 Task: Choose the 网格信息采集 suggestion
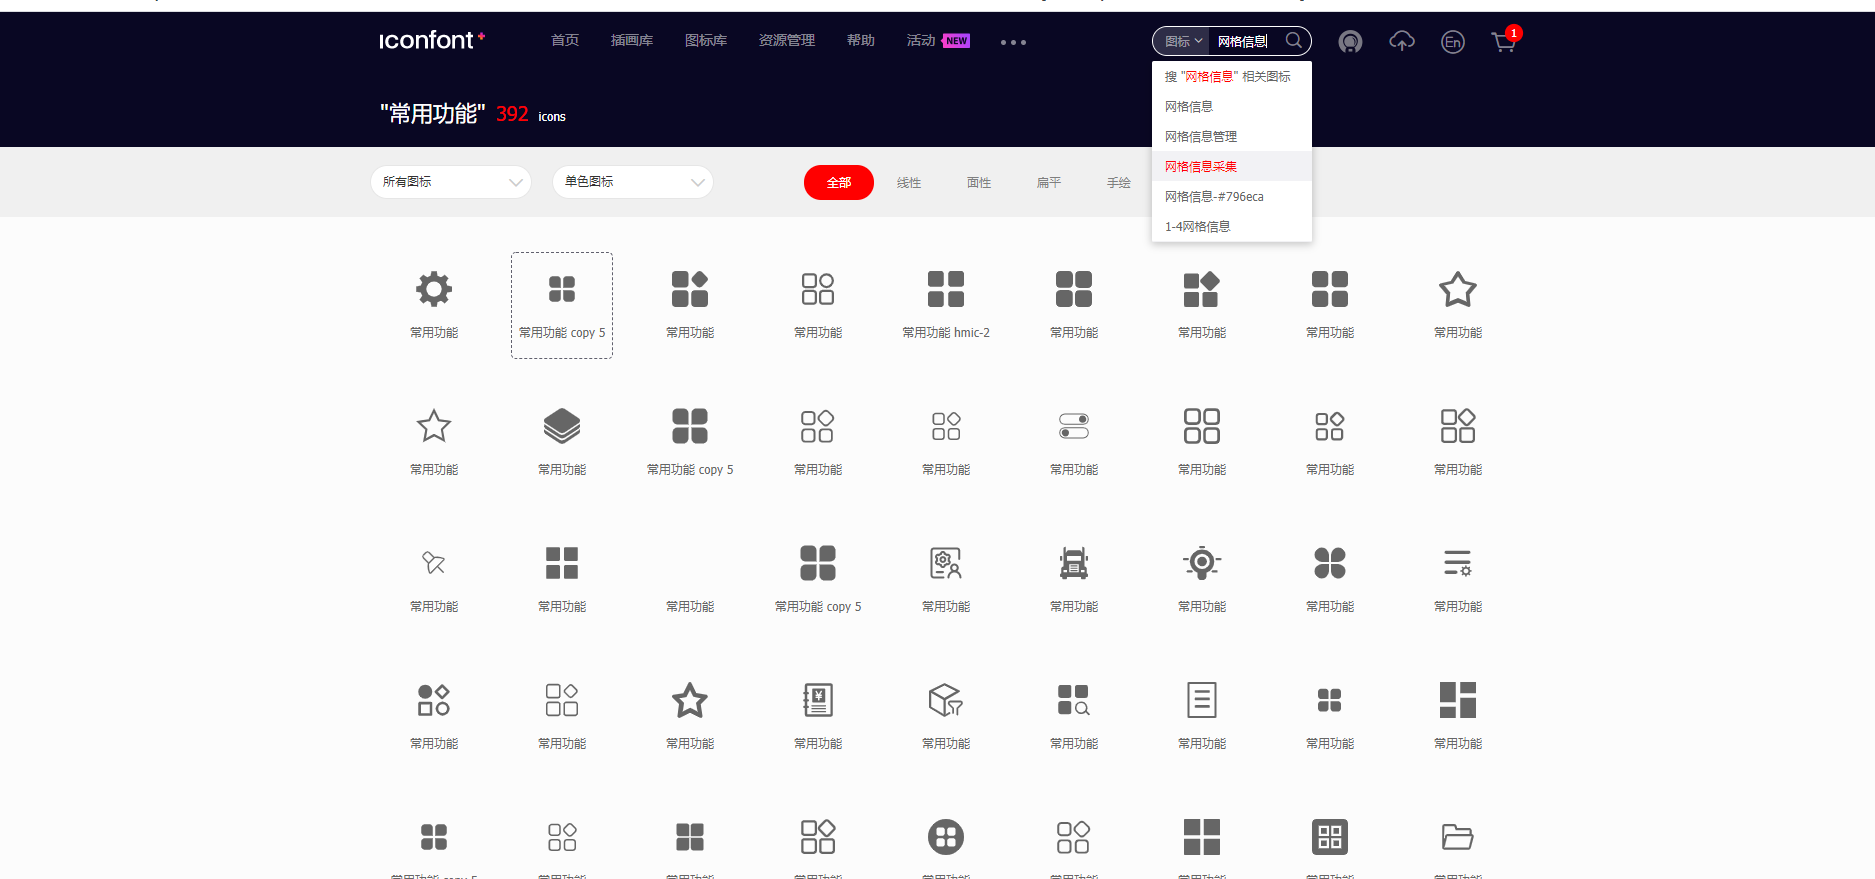1232,166
